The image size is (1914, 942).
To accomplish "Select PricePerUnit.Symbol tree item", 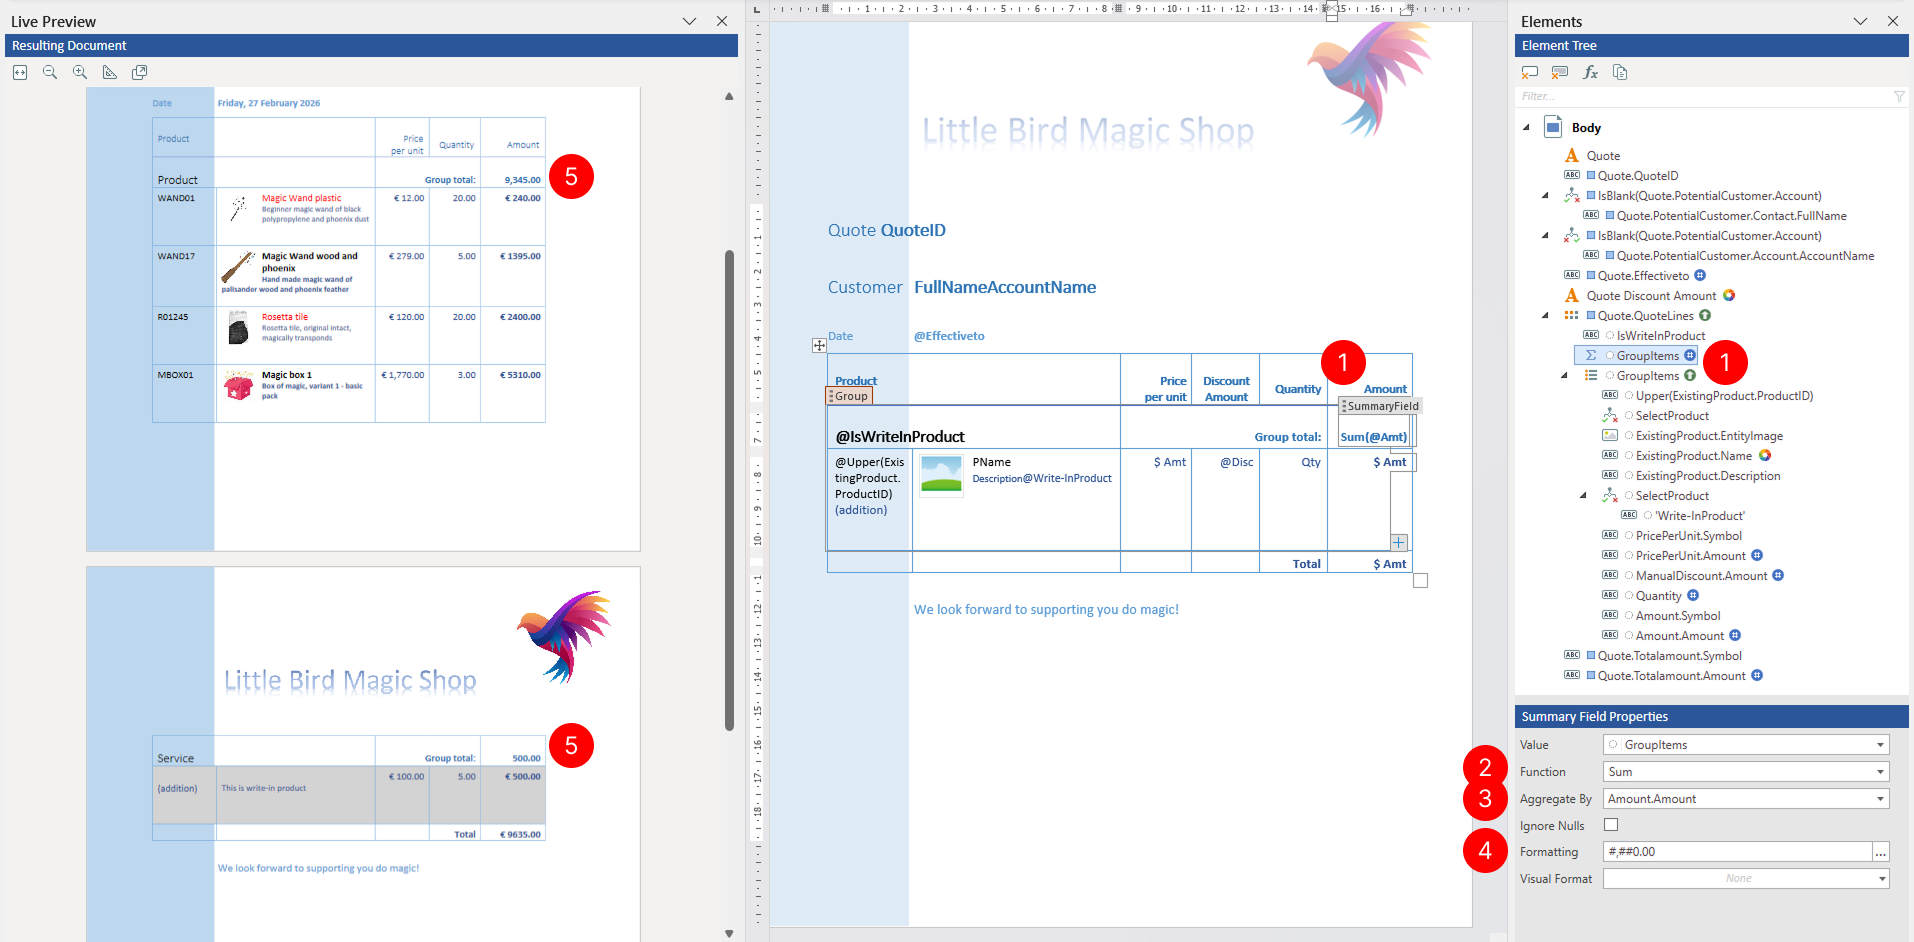I will tap(1689, 535).
